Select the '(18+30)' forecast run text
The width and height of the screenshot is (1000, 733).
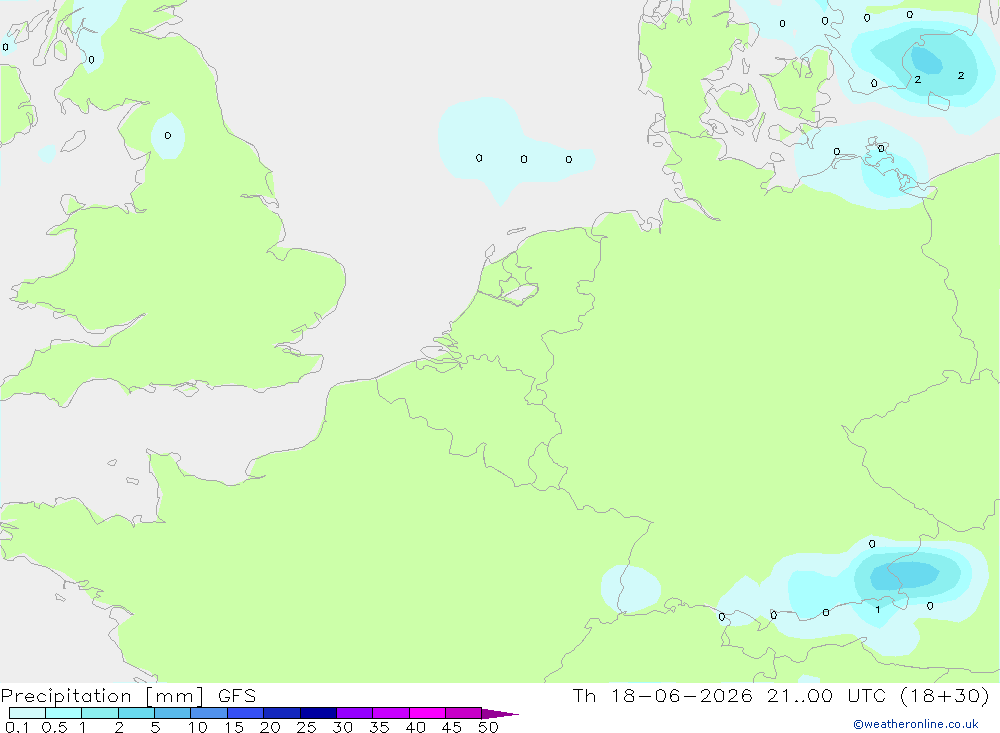coord(945,695)
